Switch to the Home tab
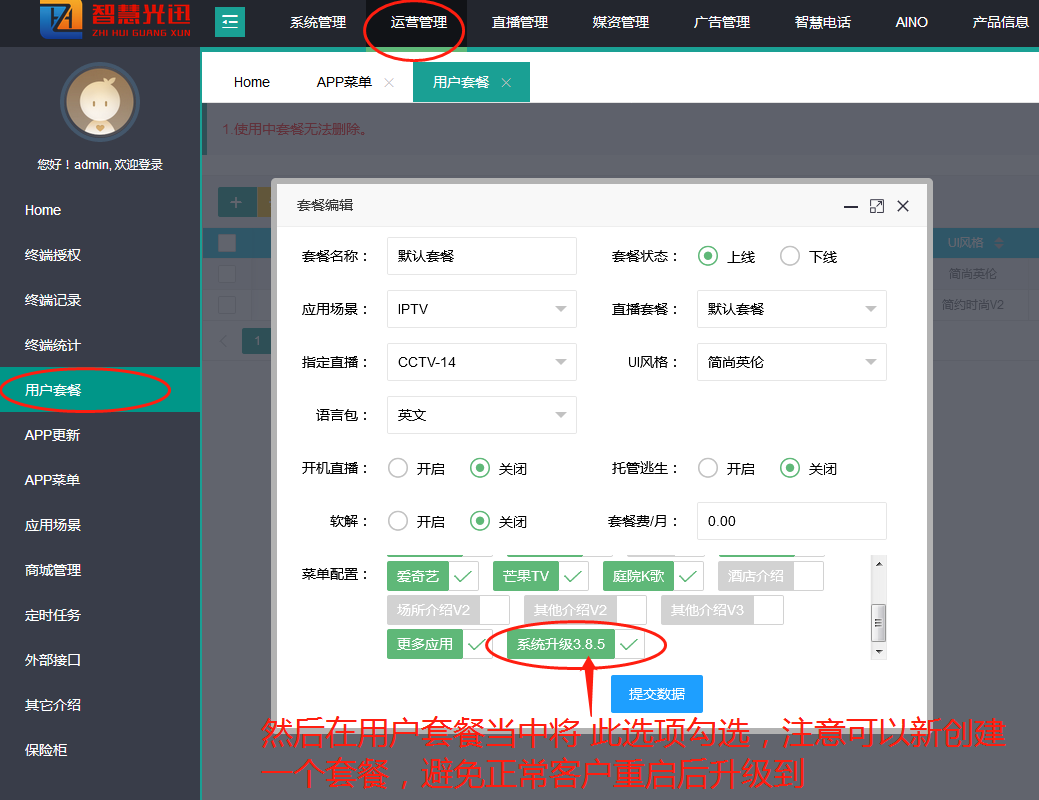This screenshot has width=1039, height=800. 252,82
